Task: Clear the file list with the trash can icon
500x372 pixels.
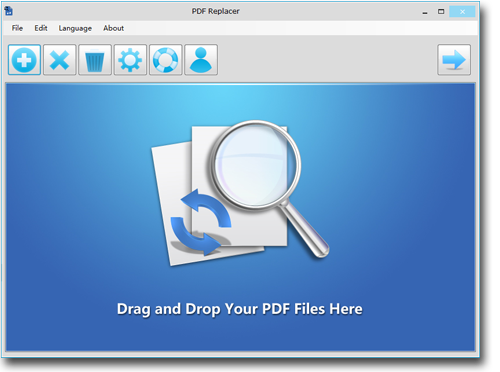Action: pyautogui.click(x=95, y=60)
